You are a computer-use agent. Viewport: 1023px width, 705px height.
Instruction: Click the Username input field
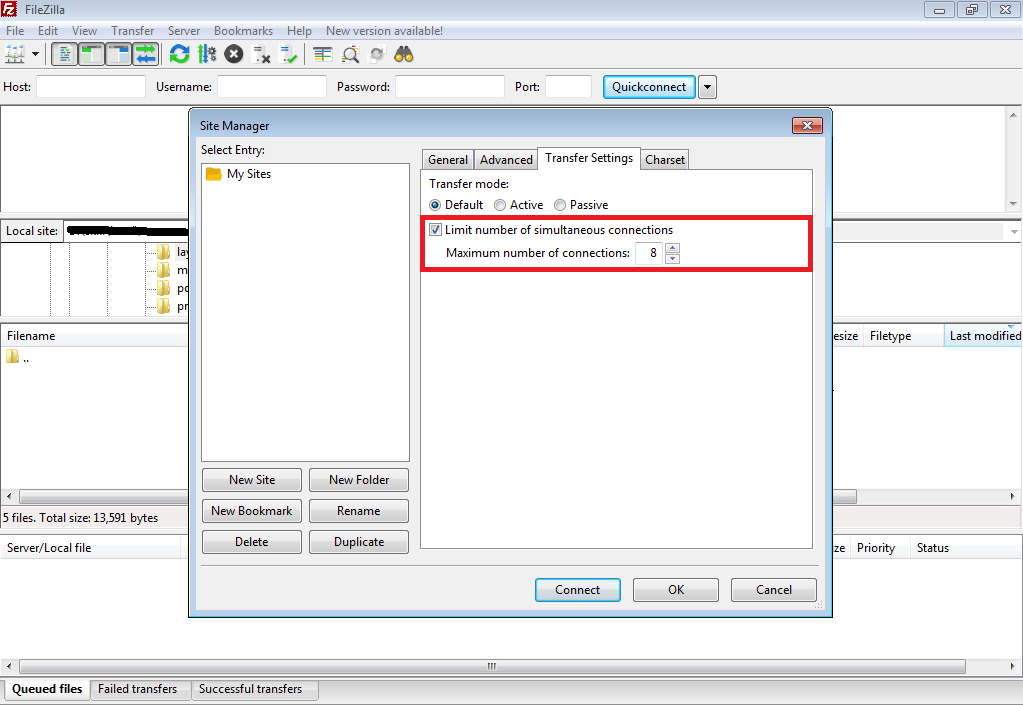[x=271, y=87]
